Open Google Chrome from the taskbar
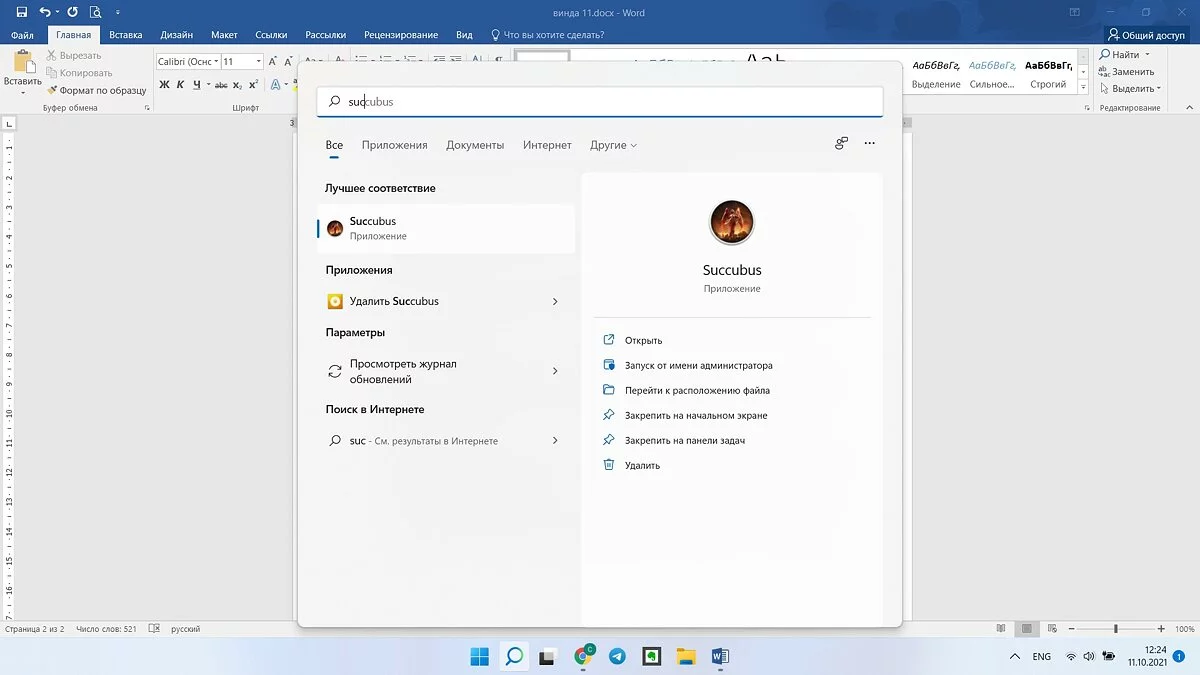Screen dimensions: 1200x675 click(583, 657)
